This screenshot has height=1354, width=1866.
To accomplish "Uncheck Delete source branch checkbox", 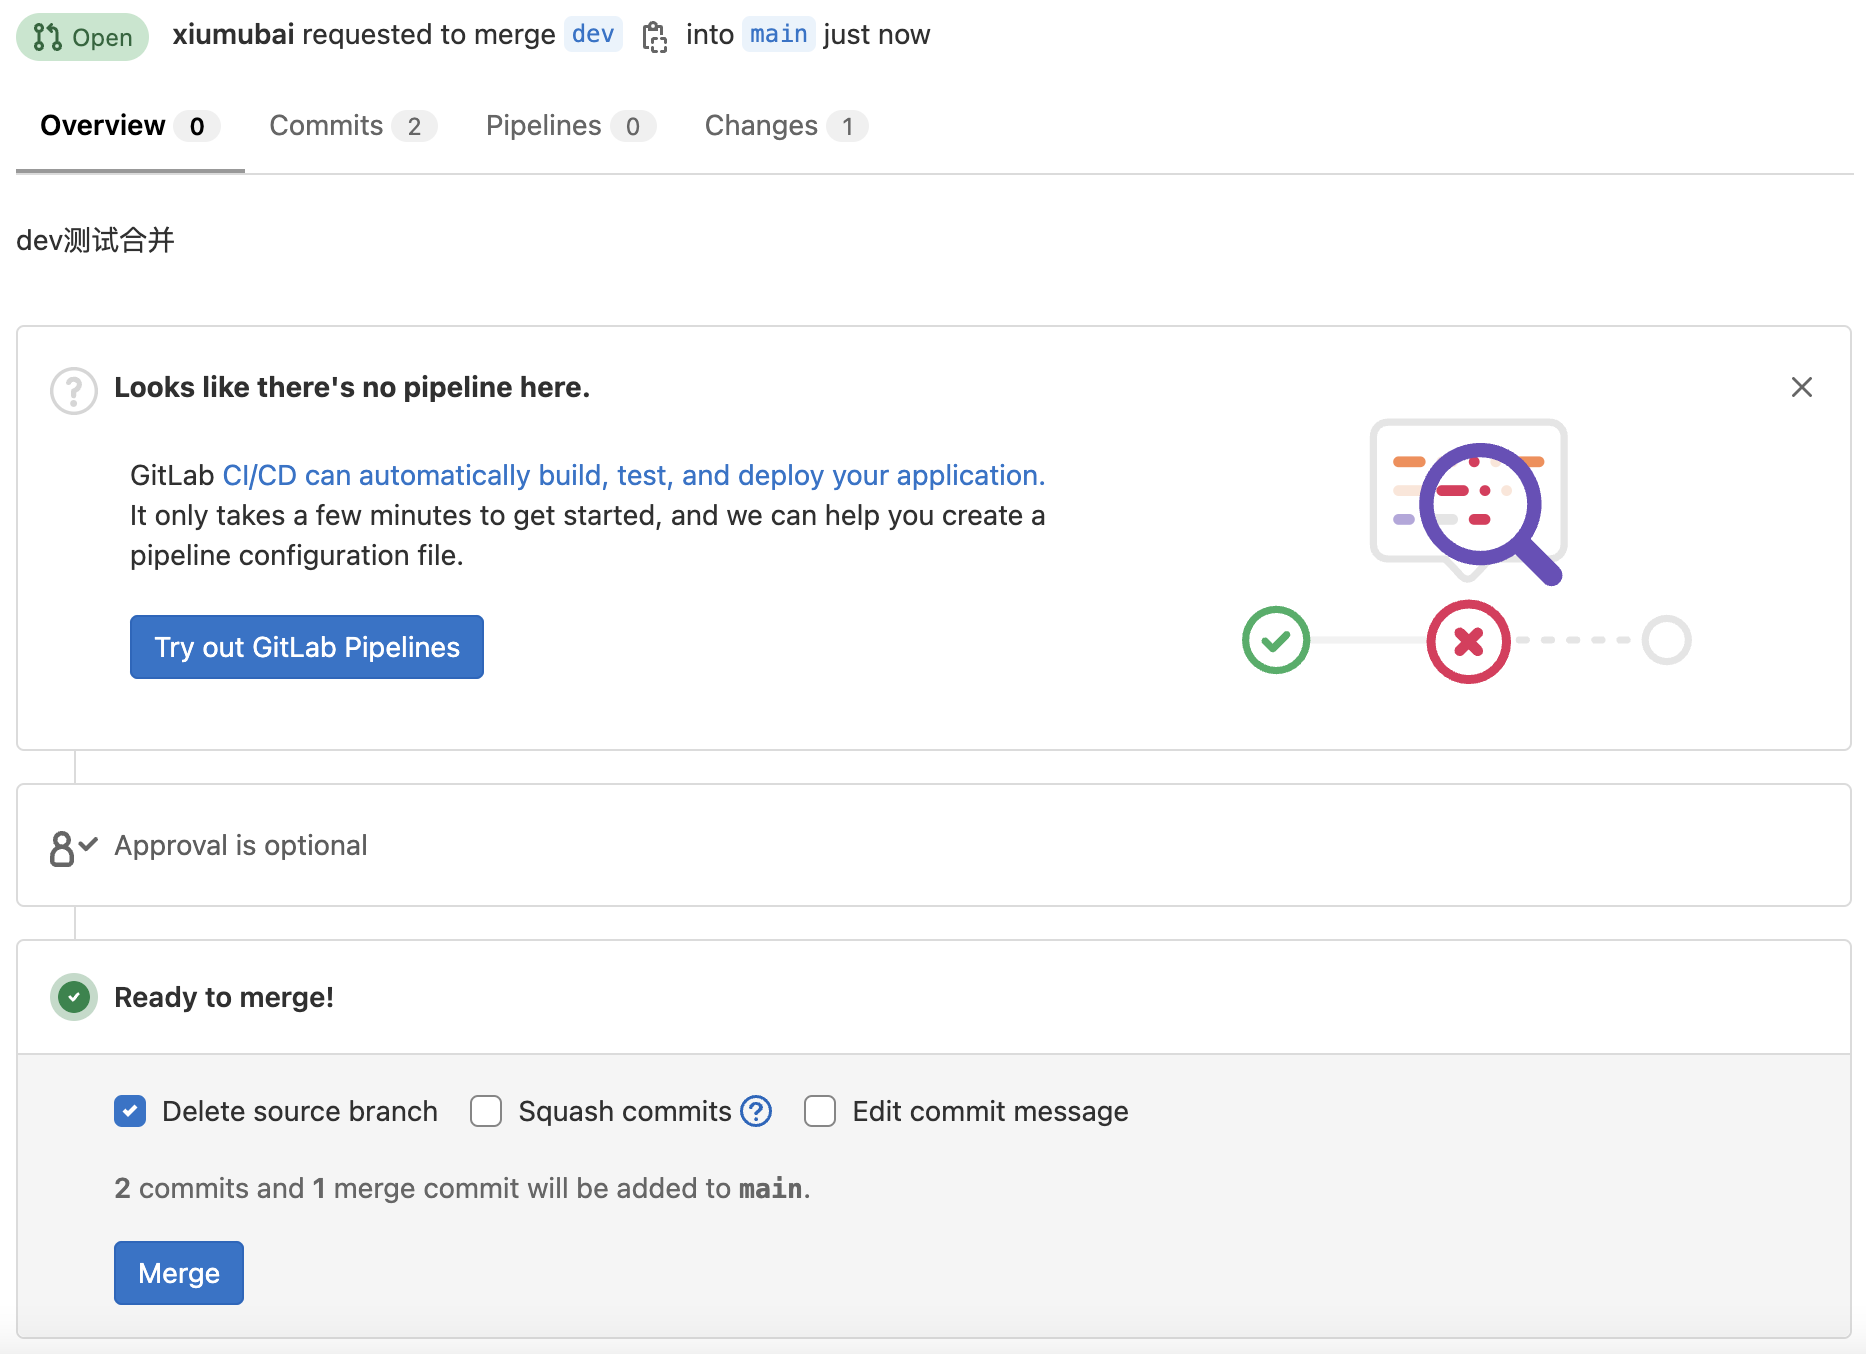I will click(130, 1111).
